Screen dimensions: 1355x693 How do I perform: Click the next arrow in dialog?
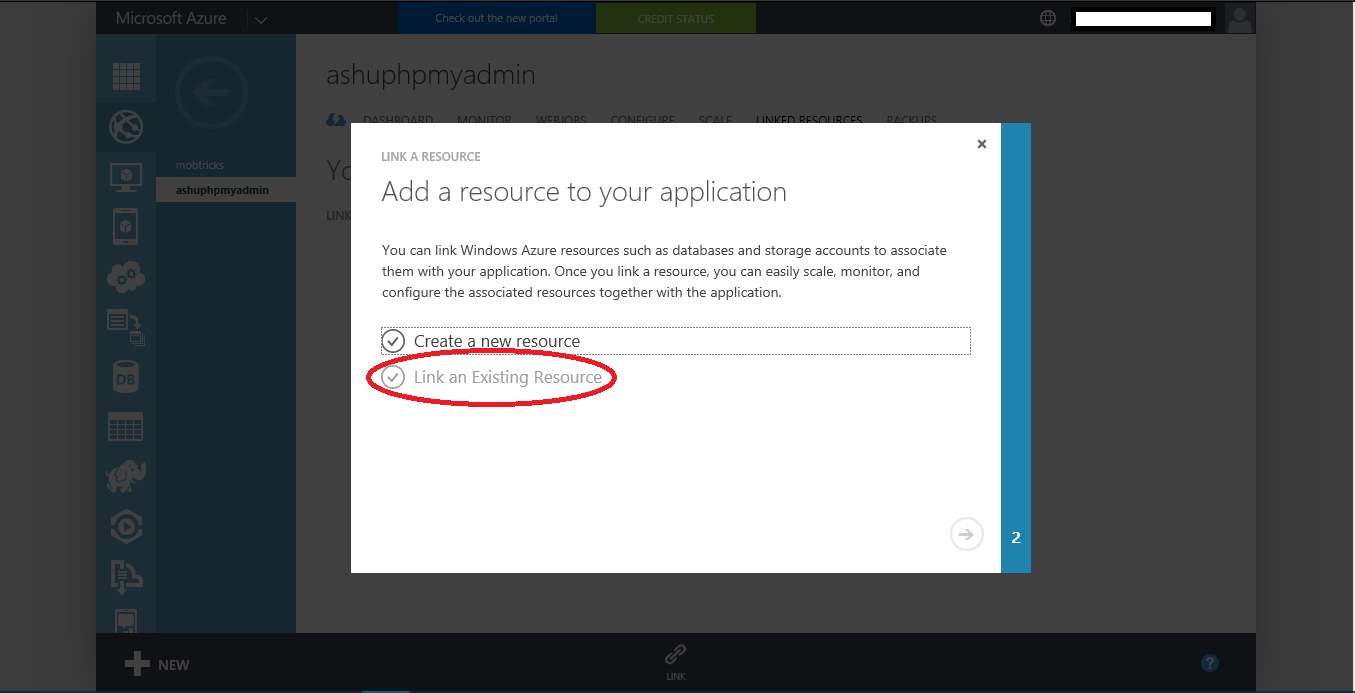967,534
